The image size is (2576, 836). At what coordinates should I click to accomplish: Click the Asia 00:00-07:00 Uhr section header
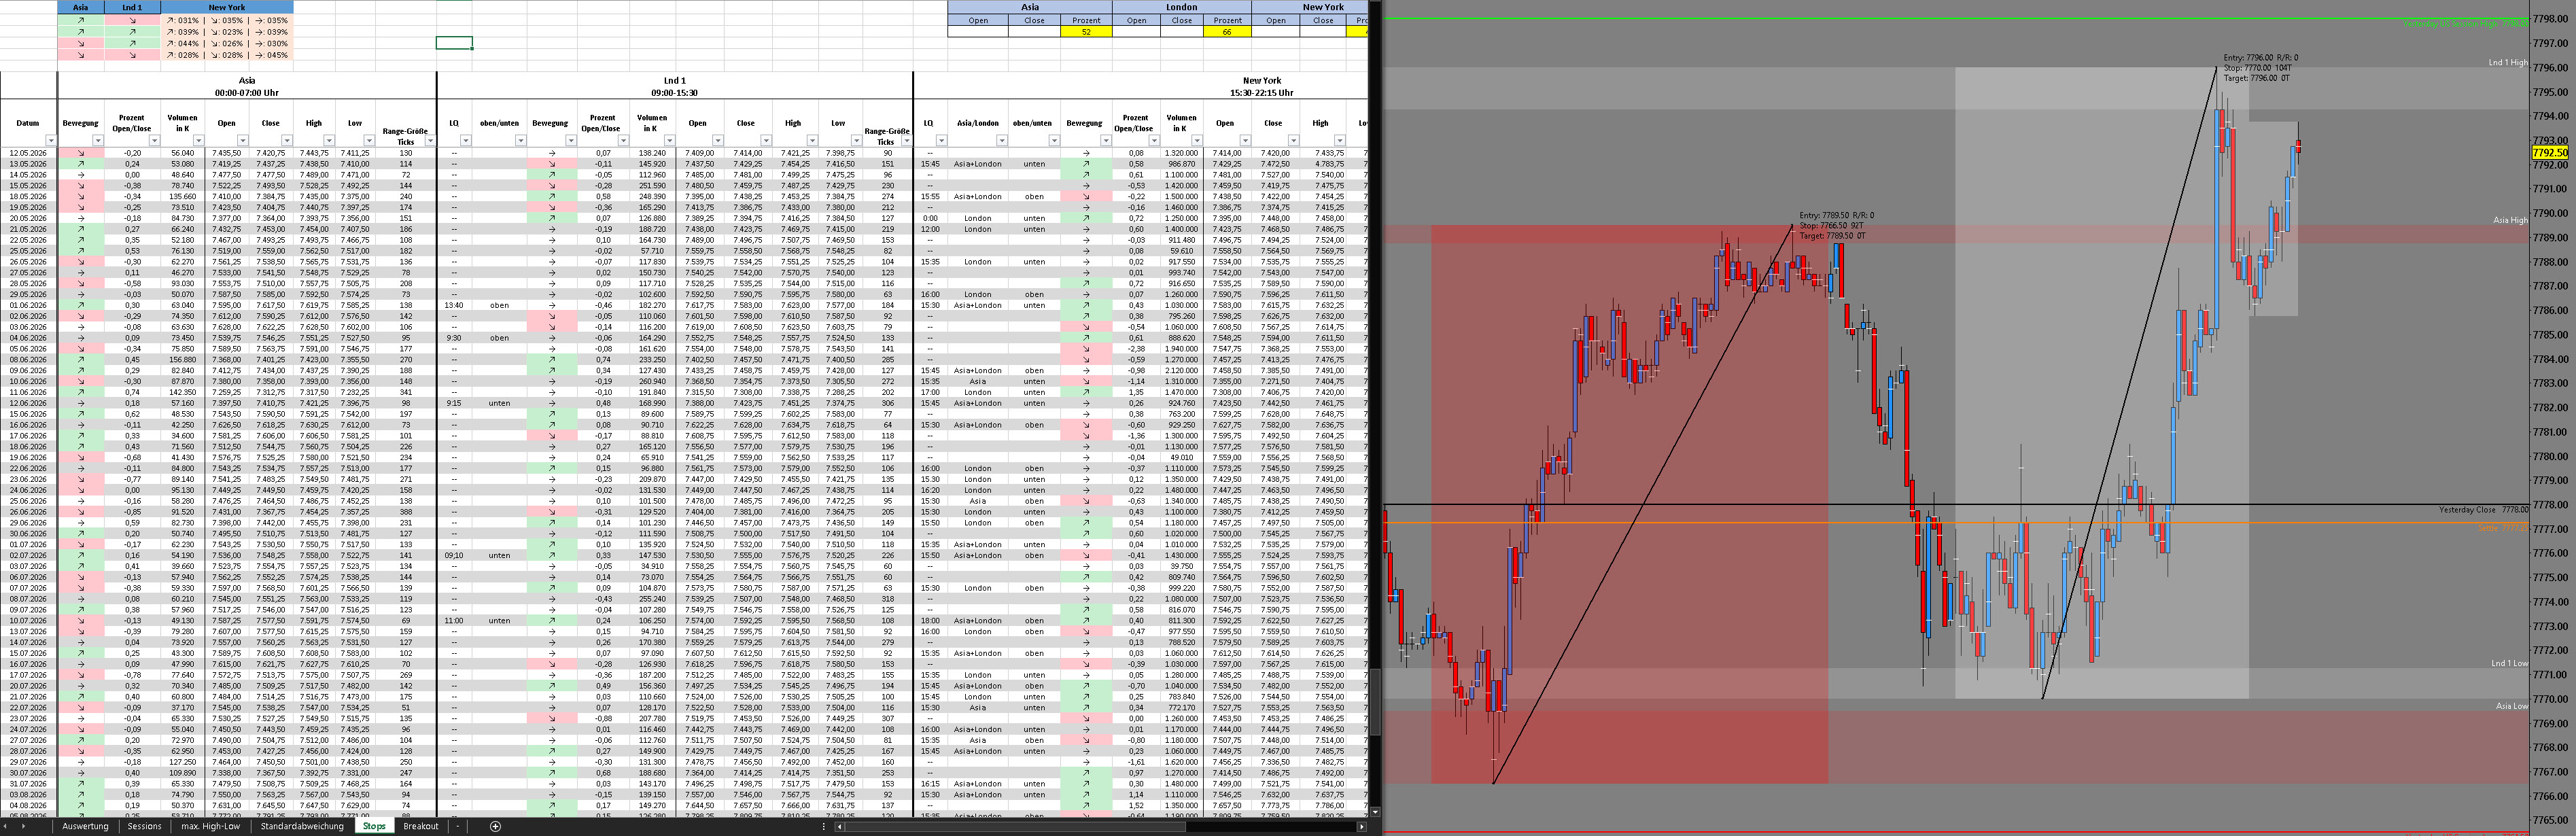[247, 86]
